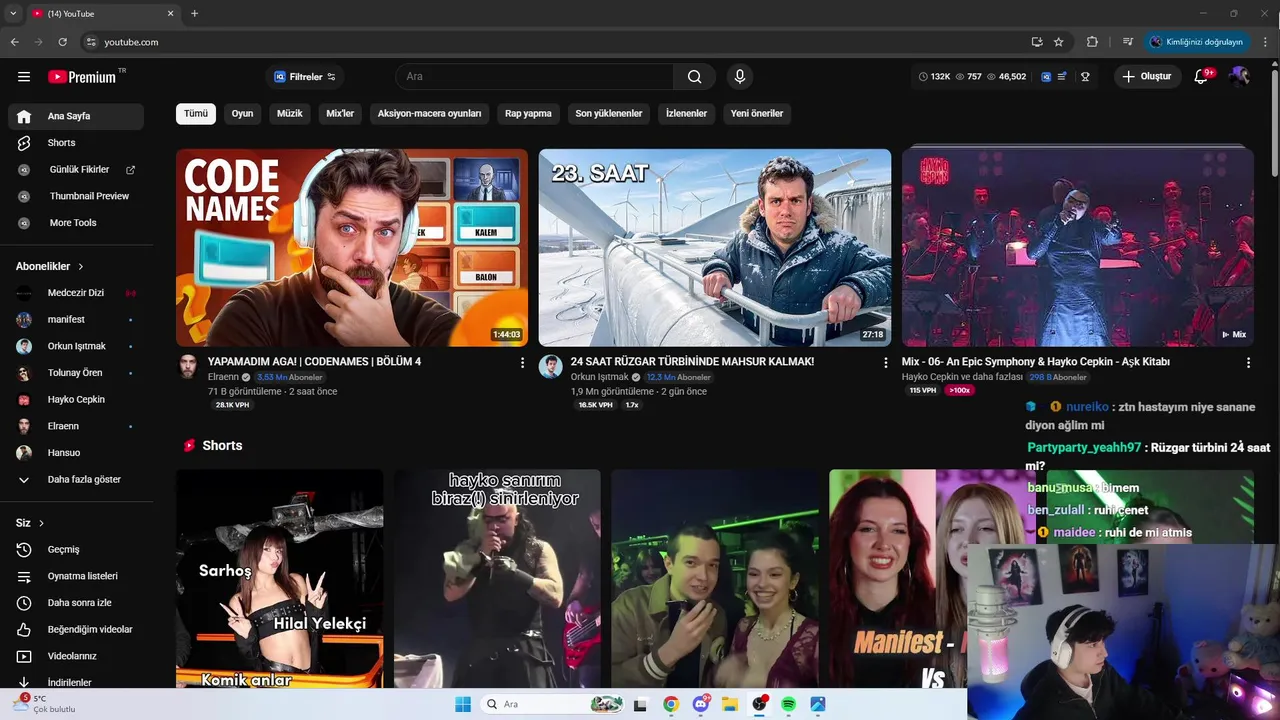Open a new browser tab
Viewport: 1280px width, 720px height.
(194, 13)
